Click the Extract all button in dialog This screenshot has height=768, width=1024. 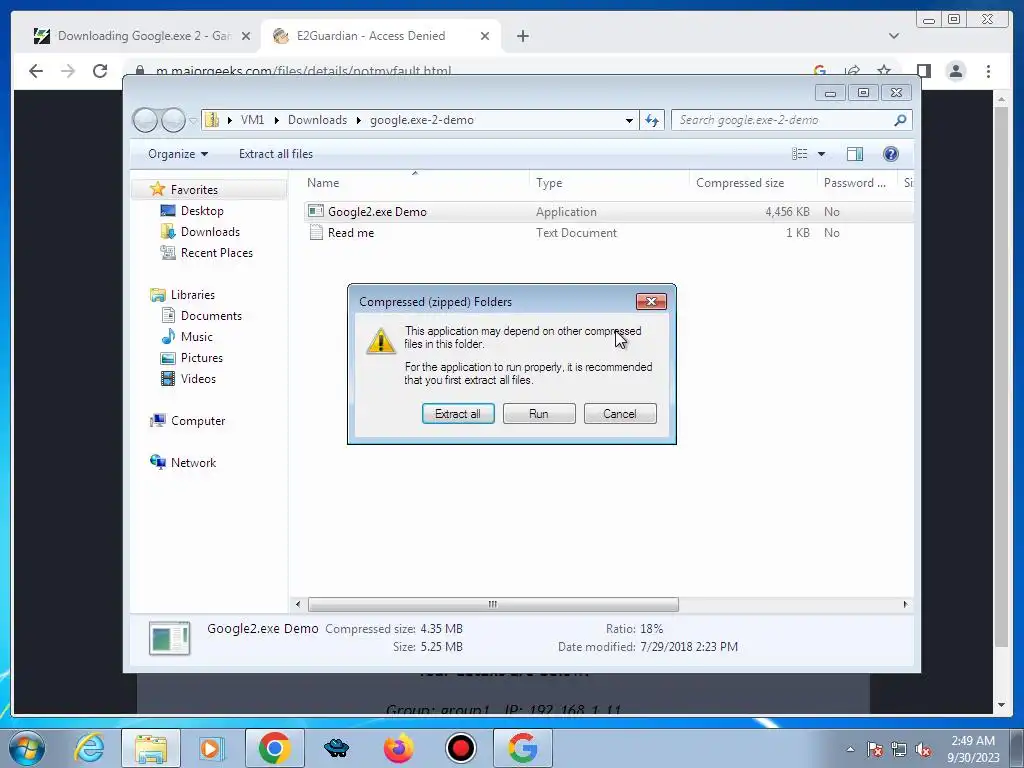(x=458, y=414)
